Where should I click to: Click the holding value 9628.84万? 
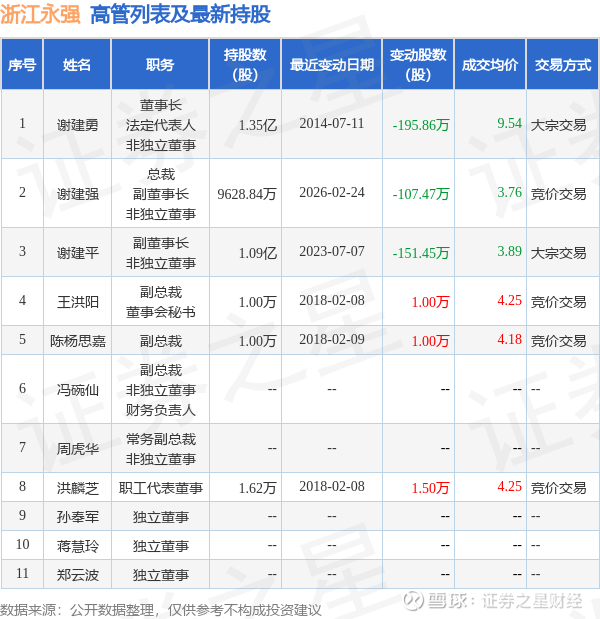247,194
